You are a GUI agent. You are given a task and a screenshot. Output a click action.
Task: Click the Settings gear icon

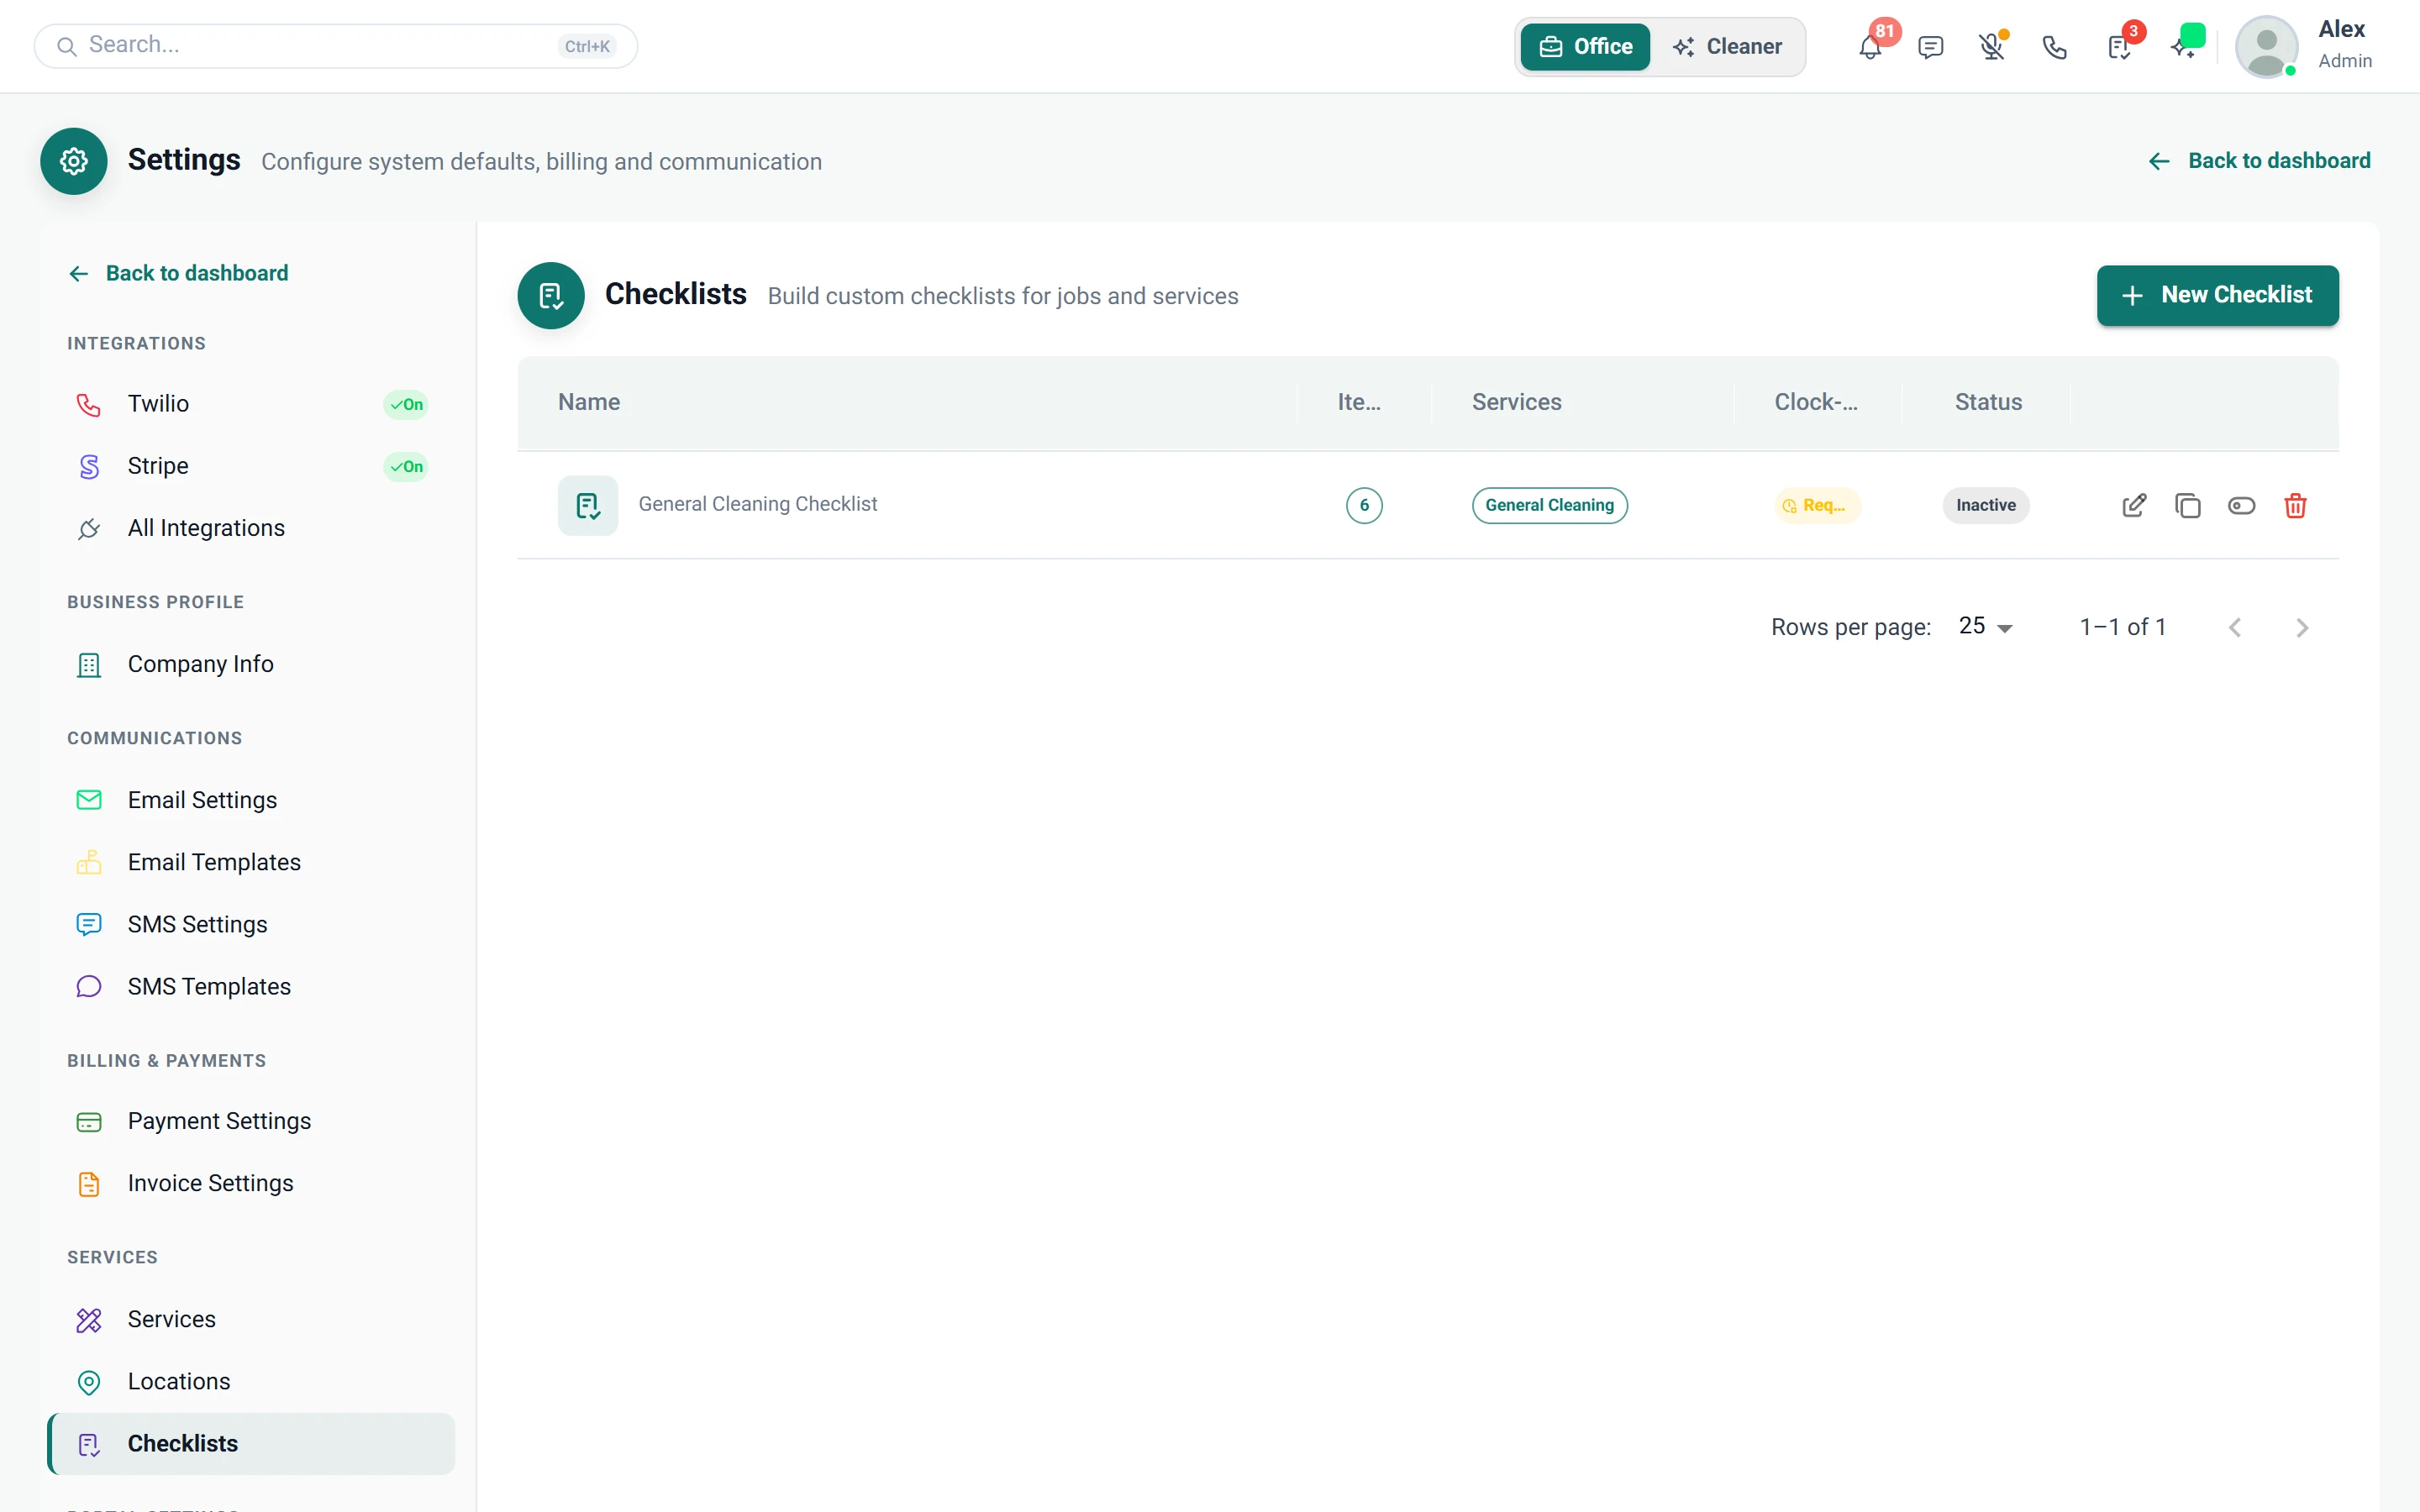click(74, 161)
